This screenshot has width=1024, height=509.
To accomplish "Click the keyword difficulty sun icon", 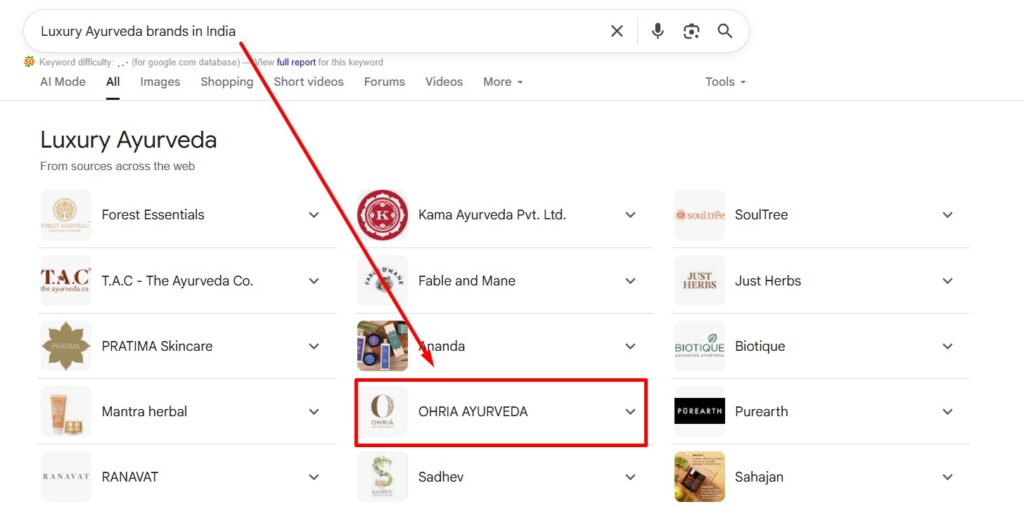I will (29, 61).
